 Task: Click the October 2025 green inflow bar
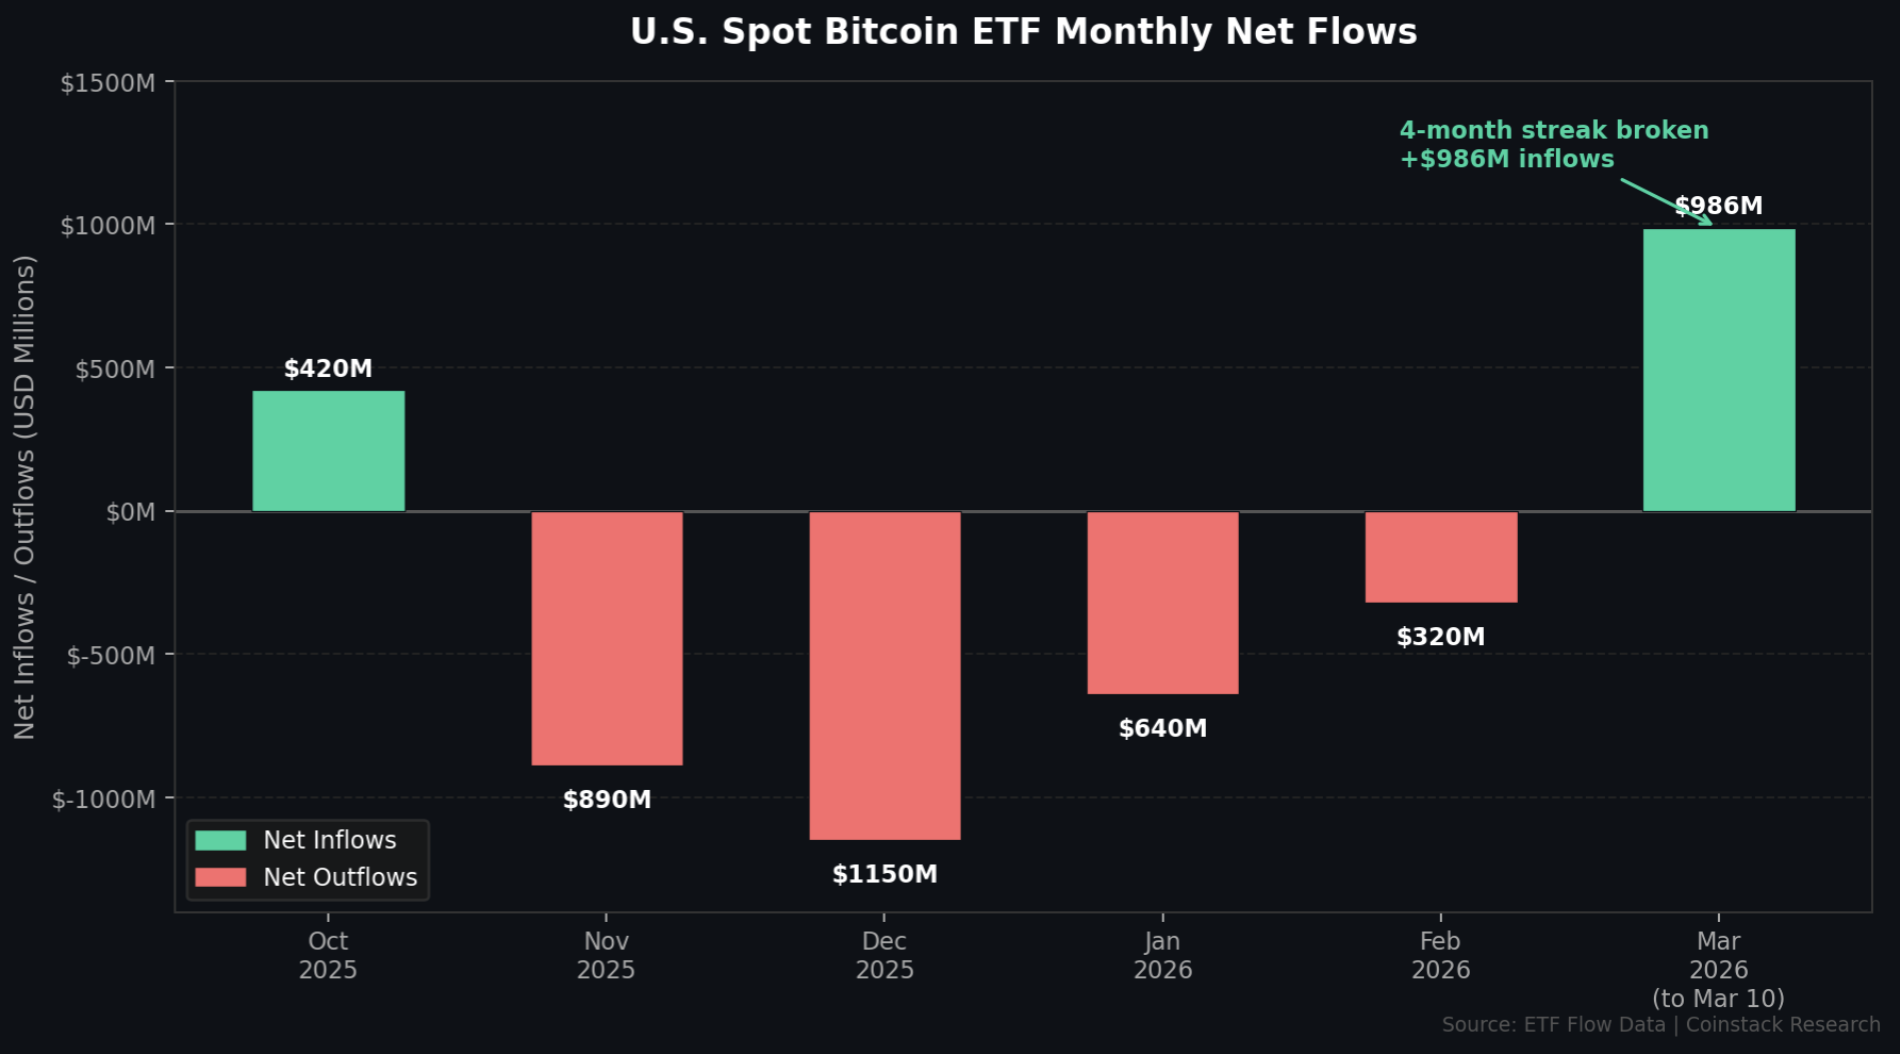pos(328,451)
